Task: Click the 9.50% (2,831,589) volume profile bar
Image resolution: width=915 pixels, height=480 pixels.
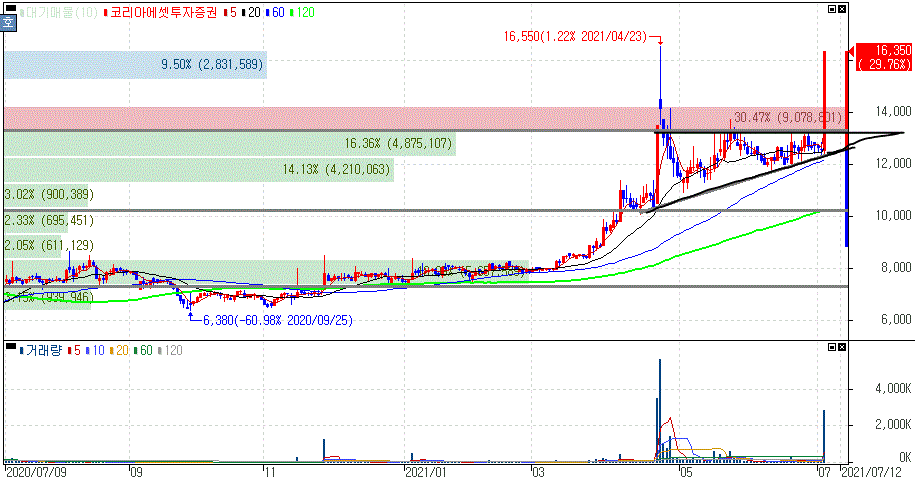Action: tap(135, 65)
